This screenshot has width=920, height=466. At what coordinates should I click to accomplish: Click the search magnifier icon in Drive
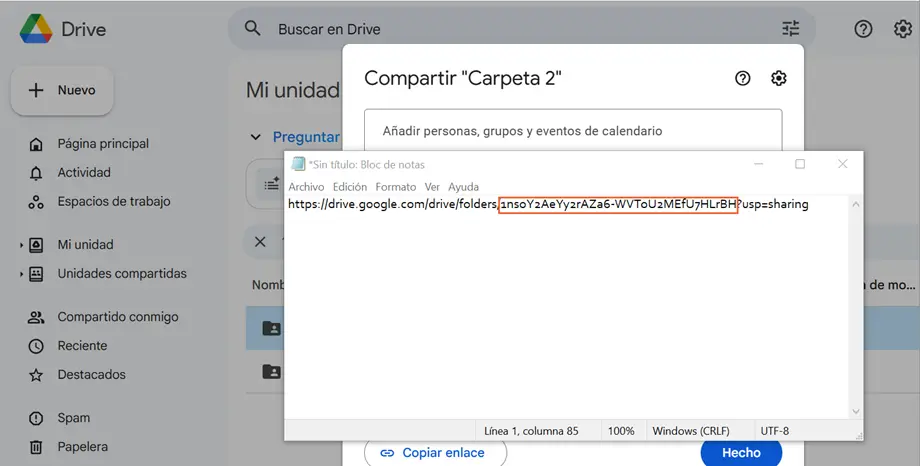(252, 28)
